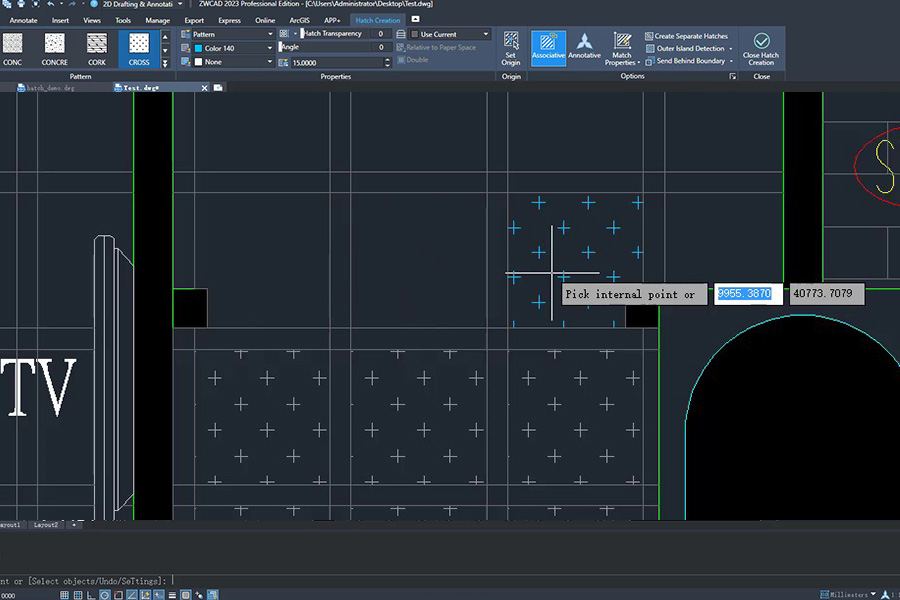Click Create Separate Hatches option

(686, 36)
